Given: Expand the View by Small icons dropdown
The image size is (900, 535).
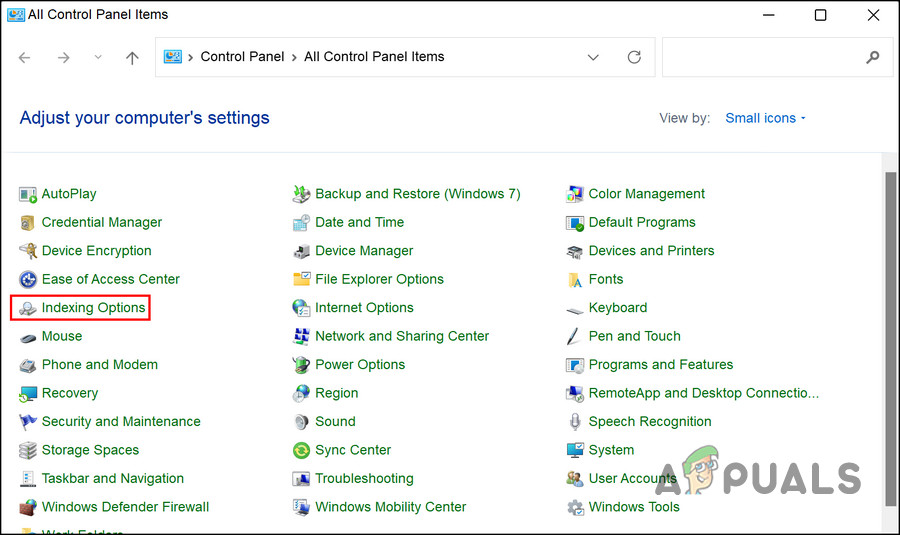Looking at the screenshot, I should click(765, 118).
